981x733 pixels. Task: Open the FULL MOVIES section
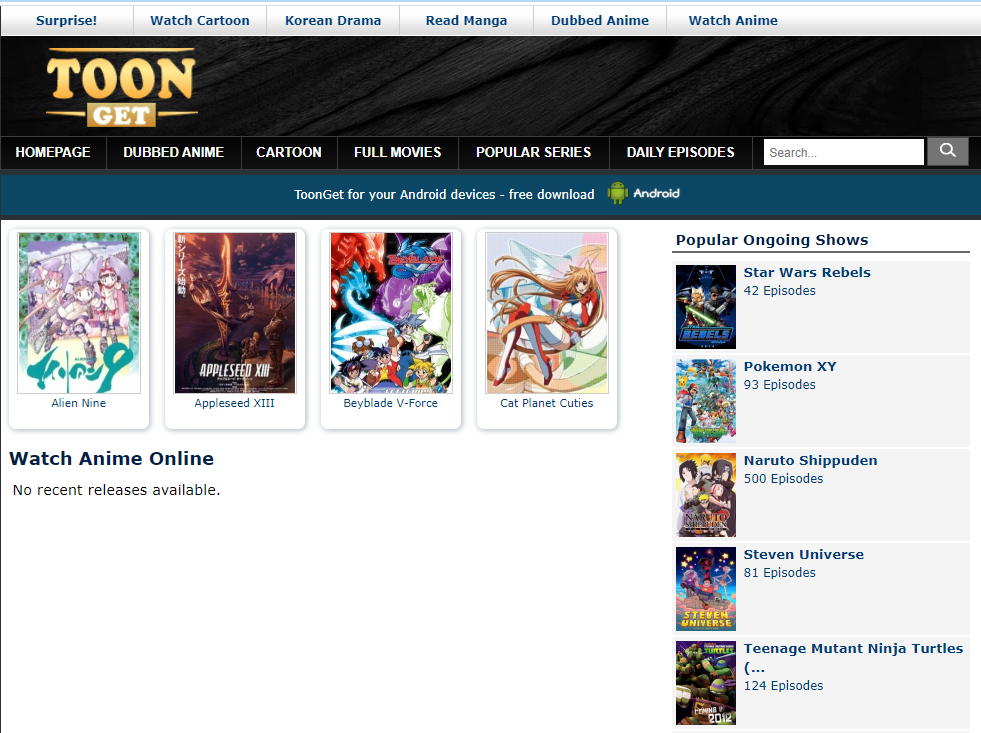[397, 152]
